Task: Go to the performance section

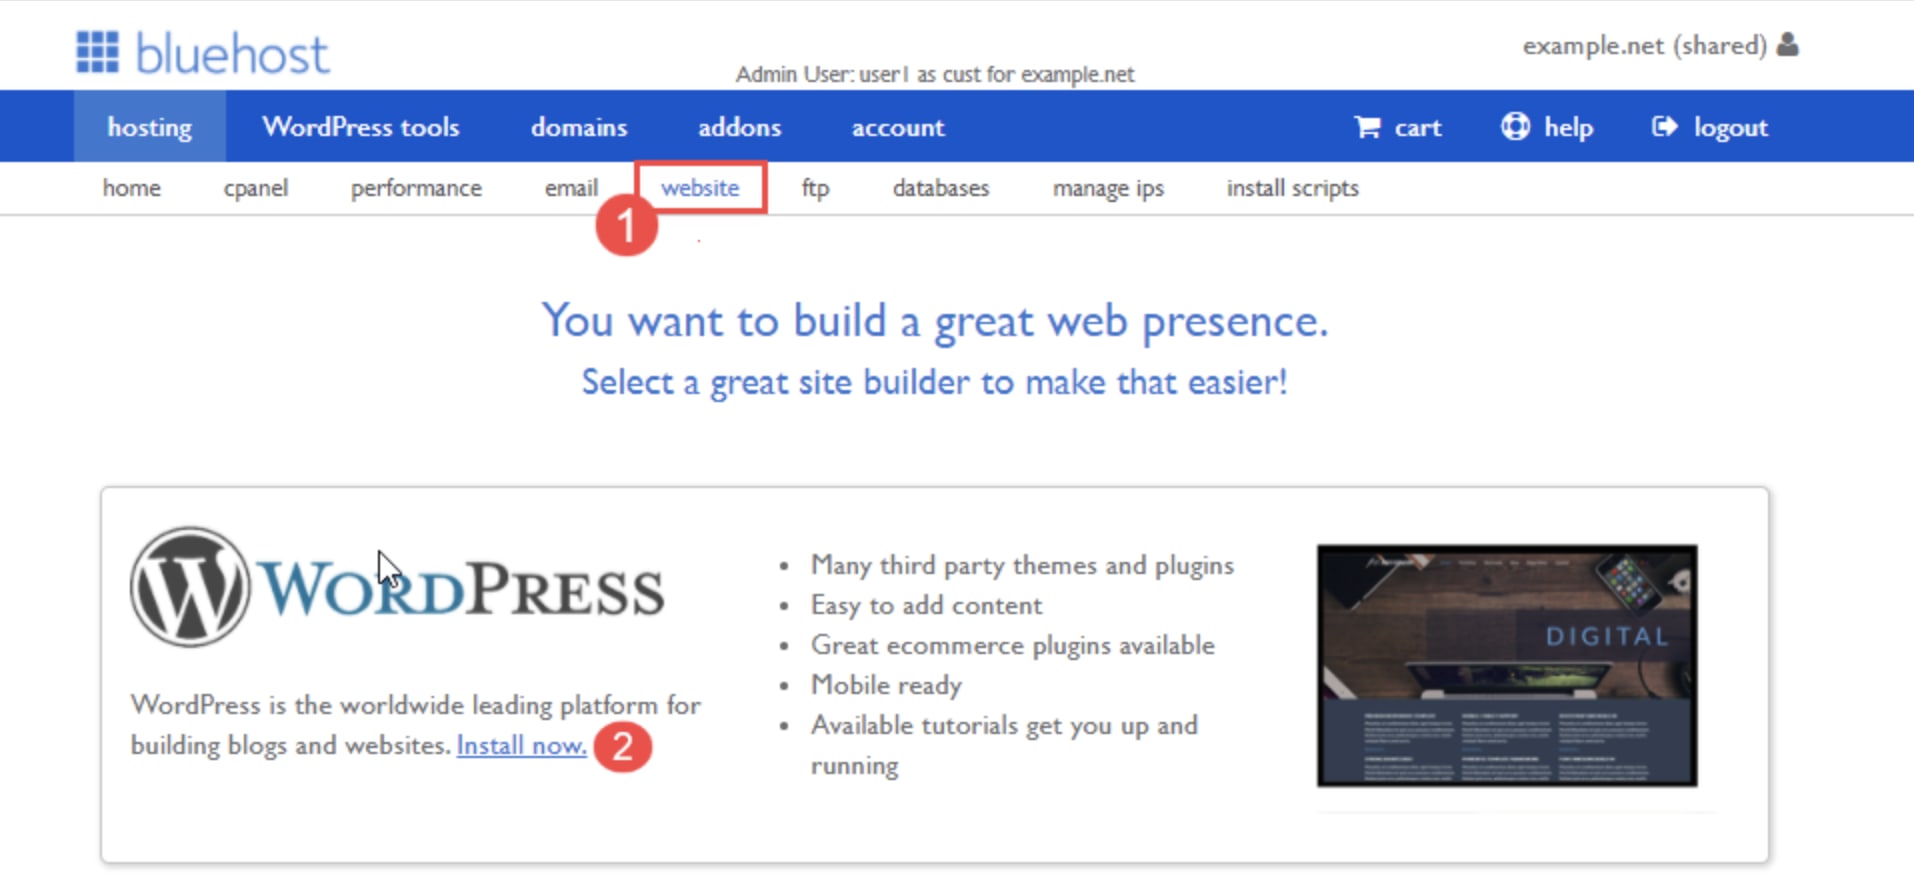Action: pyautogui.click(x=416, y=188)
